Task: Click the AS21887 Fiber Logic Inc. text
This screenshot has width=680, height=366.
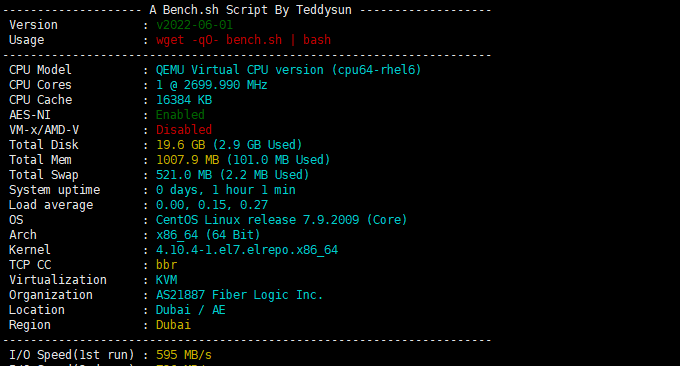Action: [x=239, y=295]
